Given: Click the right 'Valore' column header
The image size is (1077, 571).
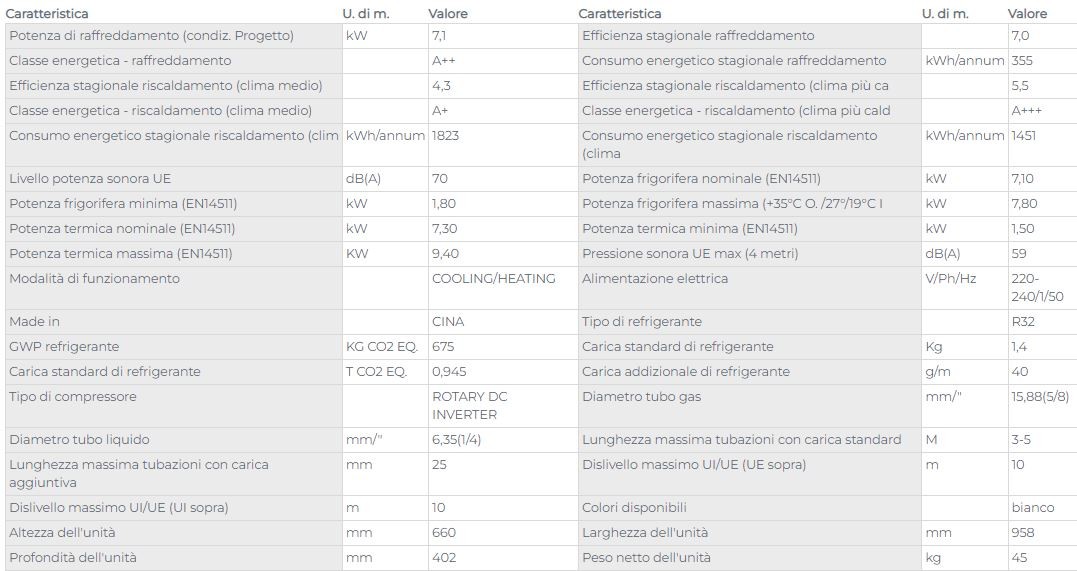Looking at the screenshot, I should pos(1027,14).
